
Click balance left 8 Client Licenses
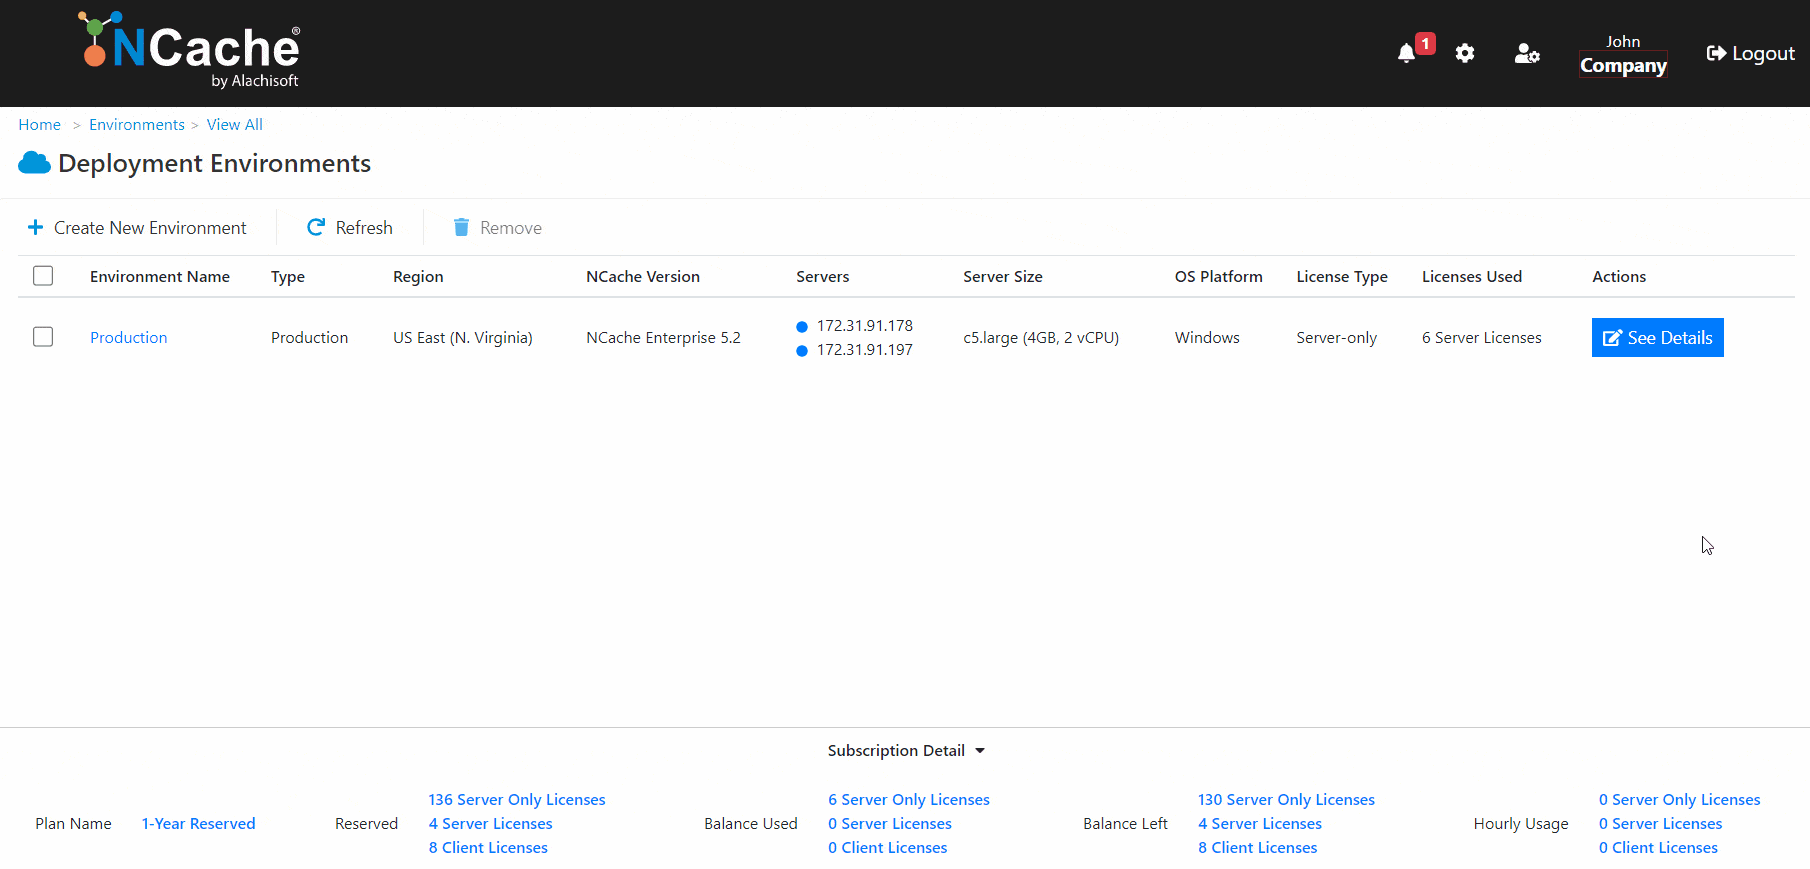point(1258,848)
